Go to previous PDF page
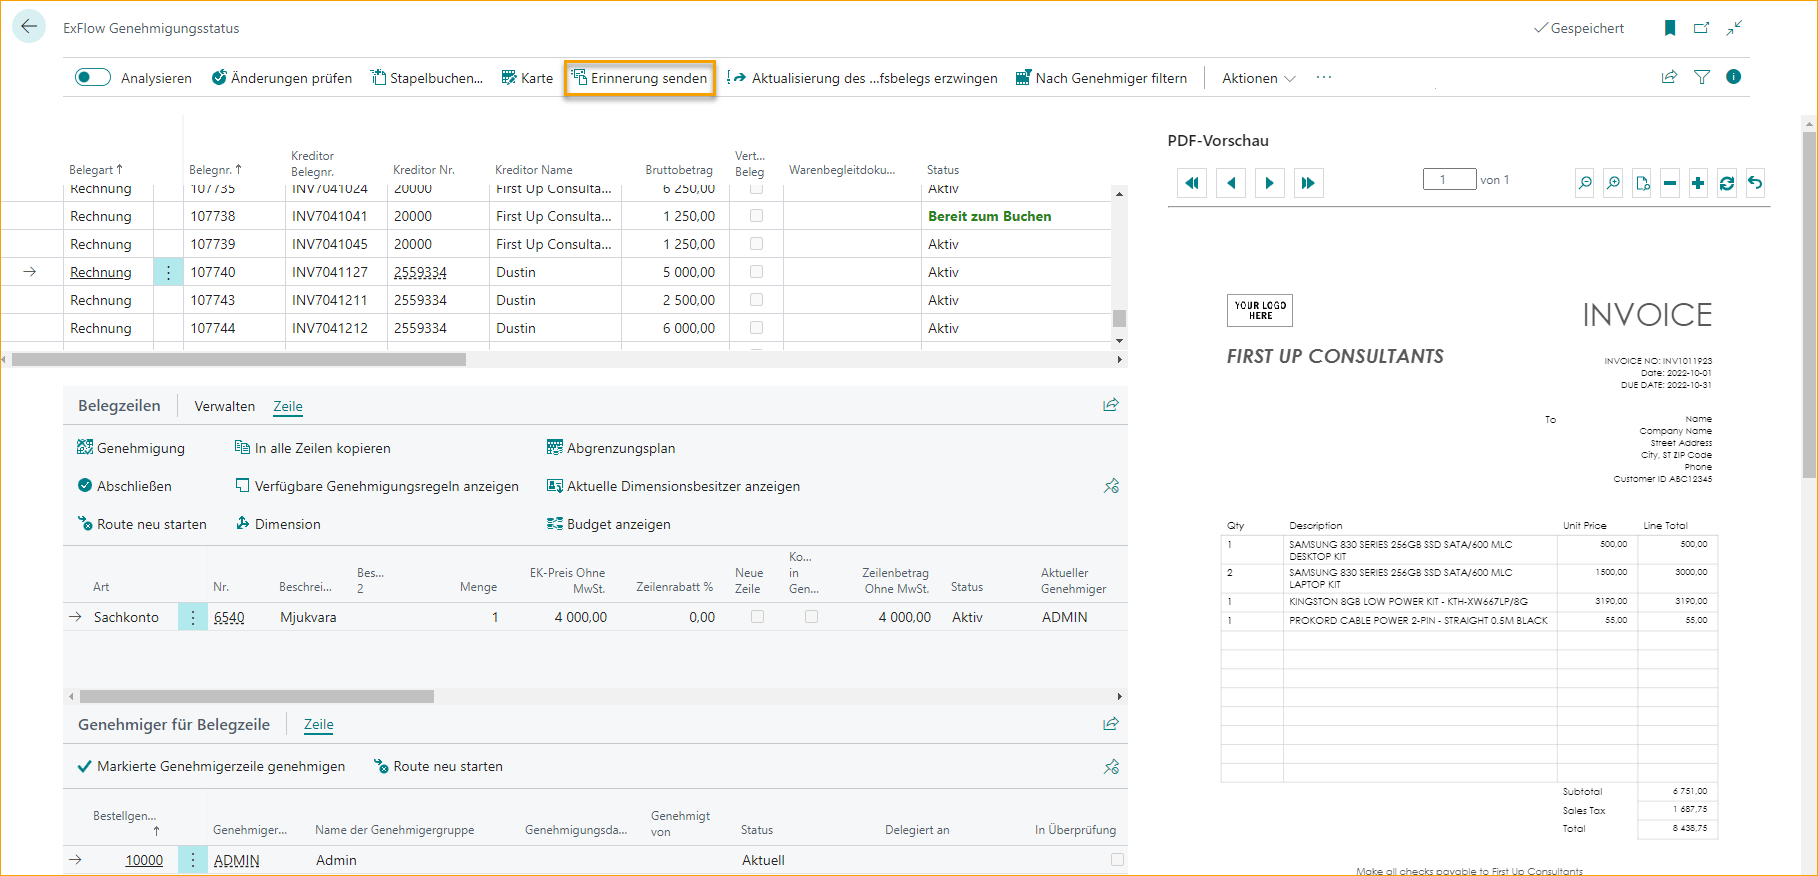 point(1231,183)
